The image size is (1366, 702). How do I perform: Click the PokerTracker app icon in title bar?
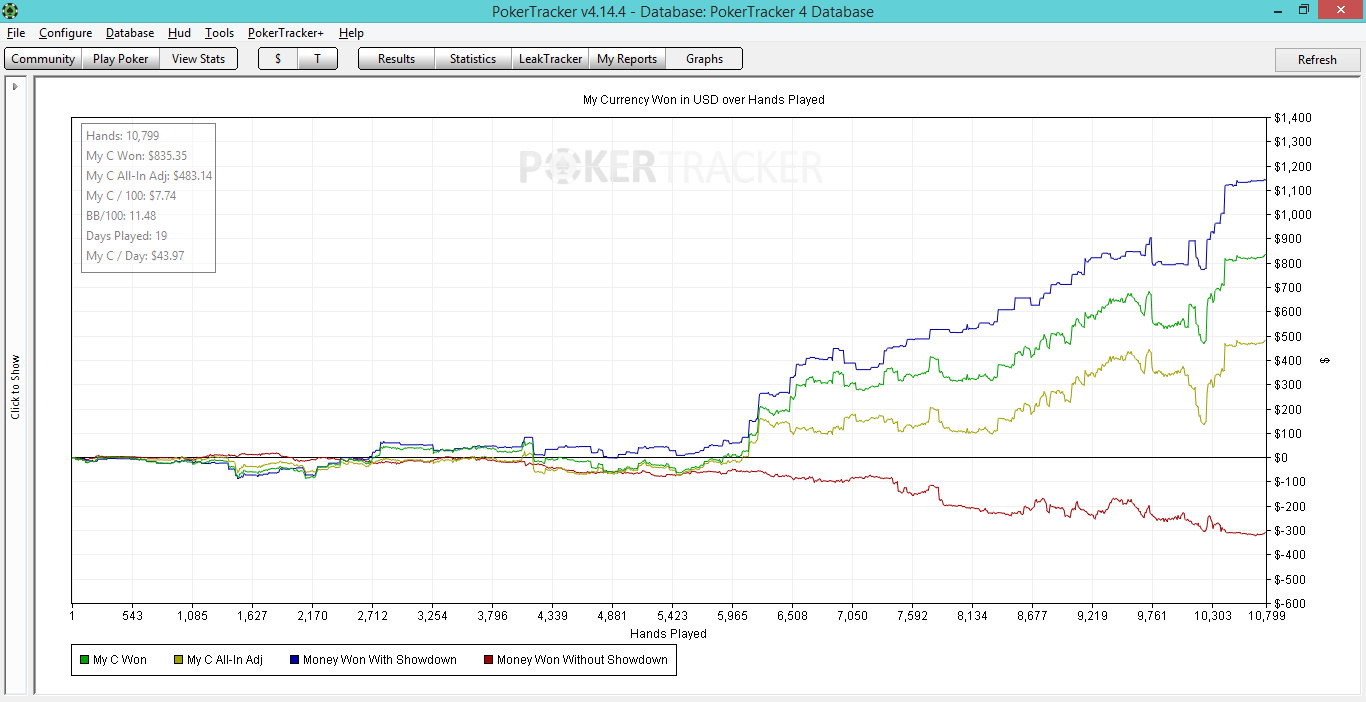coord(10,11)
